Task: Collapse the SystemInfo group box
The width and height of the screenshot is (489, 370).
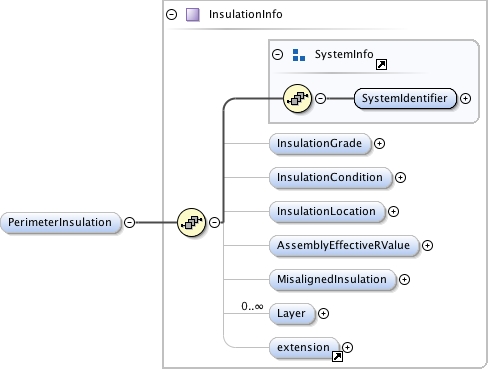Action: (277, 54)
